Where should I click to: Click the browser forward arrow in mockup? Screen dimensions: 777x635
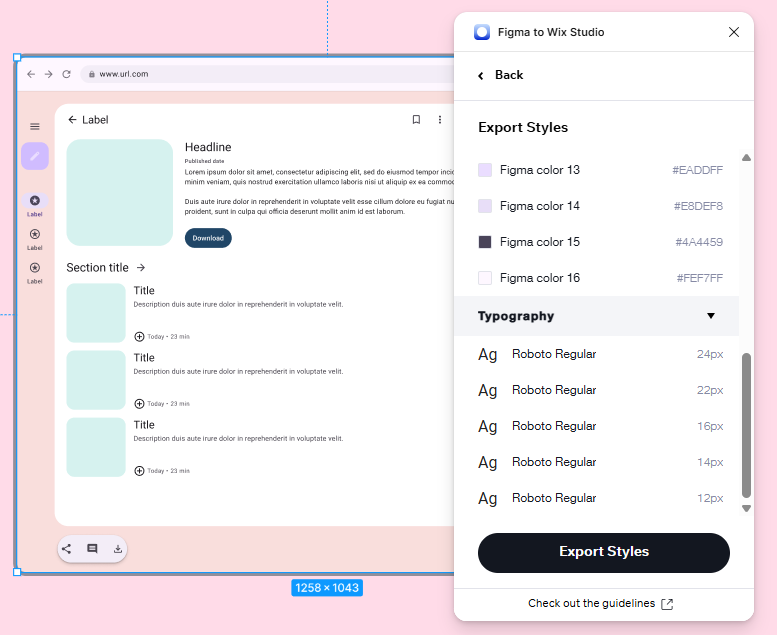coord(49,74)
